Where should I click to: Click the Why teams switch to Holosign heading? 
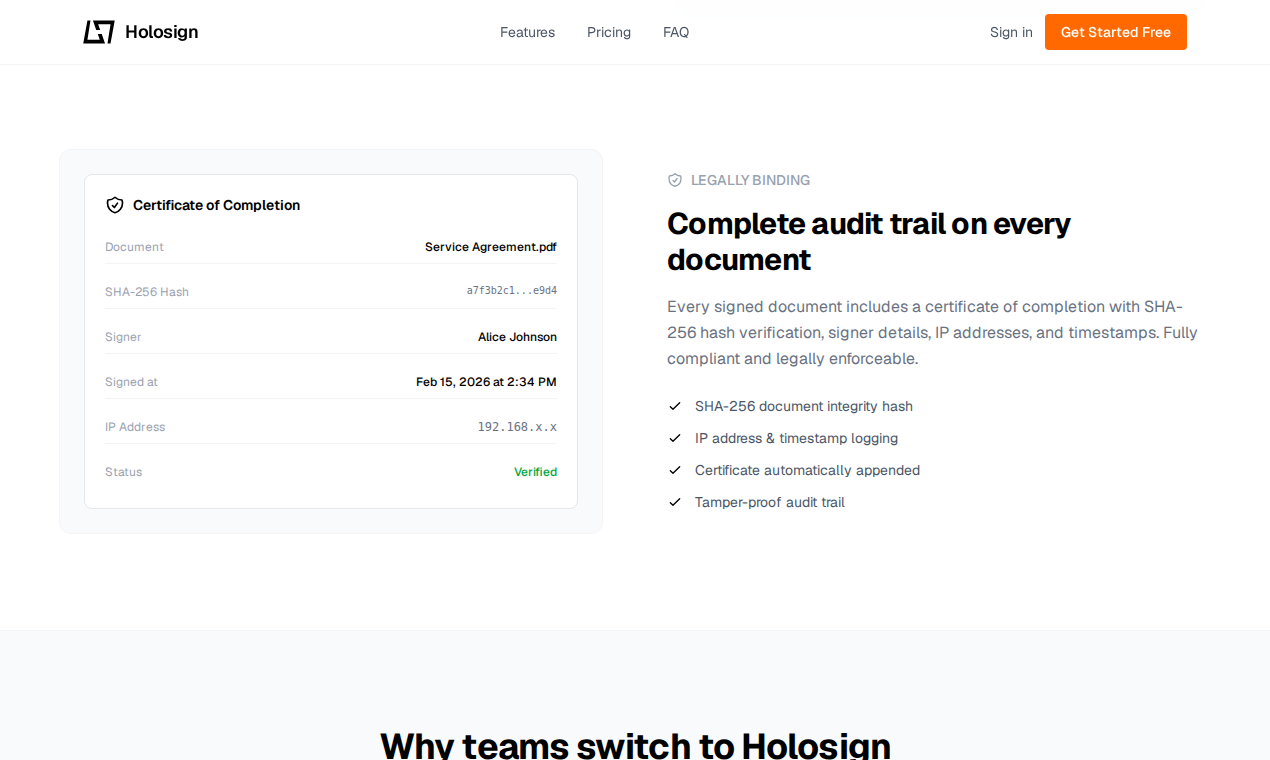[x=635, y=746]
